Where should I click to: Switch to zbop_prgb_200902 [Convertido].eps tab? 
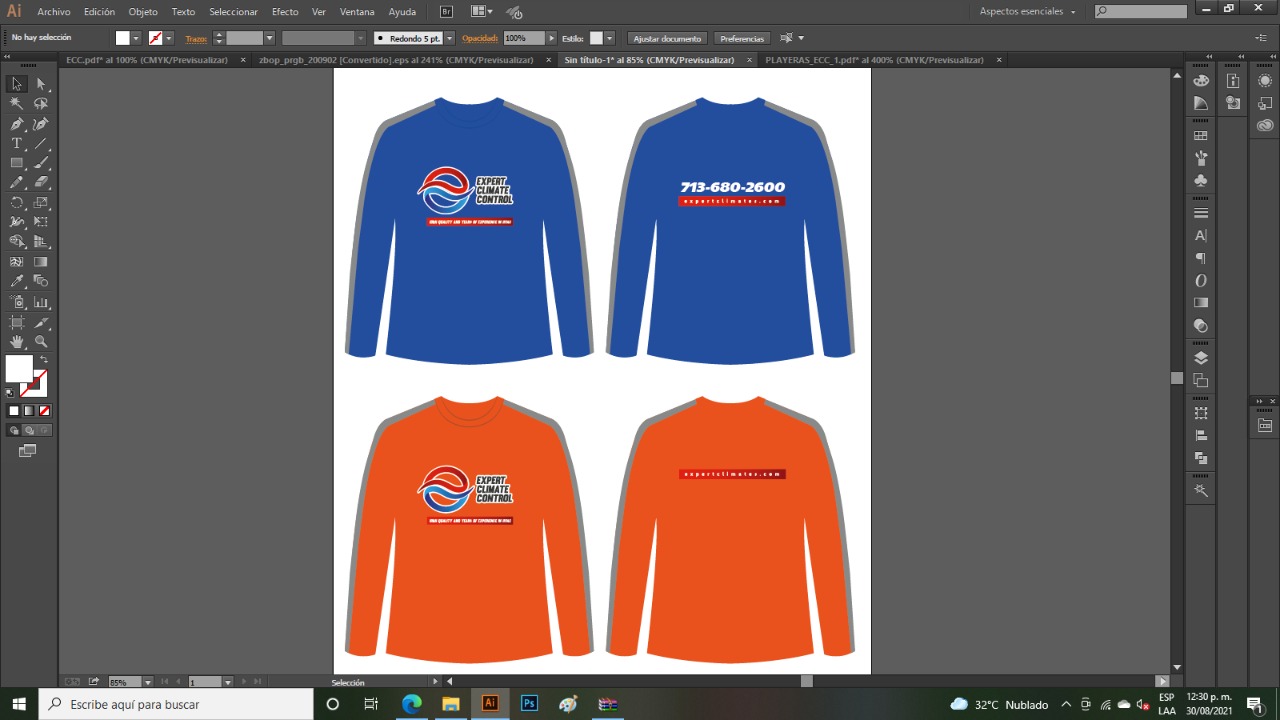tap(396, 60)
